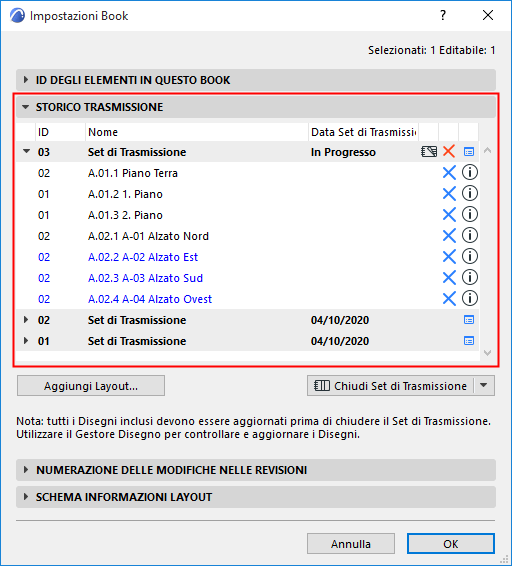Screen dimensions: 512x566
Task: Click the help question mark in title bar
Action: click(443, 16)
